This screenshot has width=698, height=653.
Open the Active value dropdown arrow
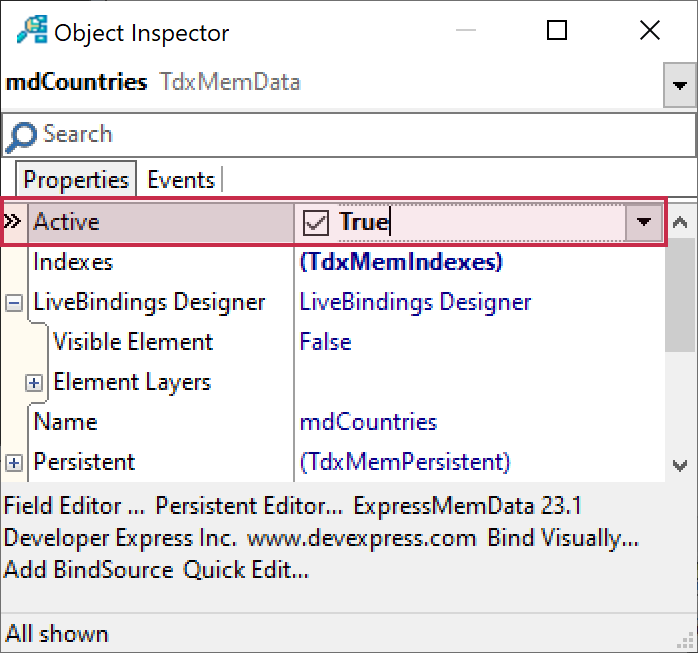(x=644, y=222)
